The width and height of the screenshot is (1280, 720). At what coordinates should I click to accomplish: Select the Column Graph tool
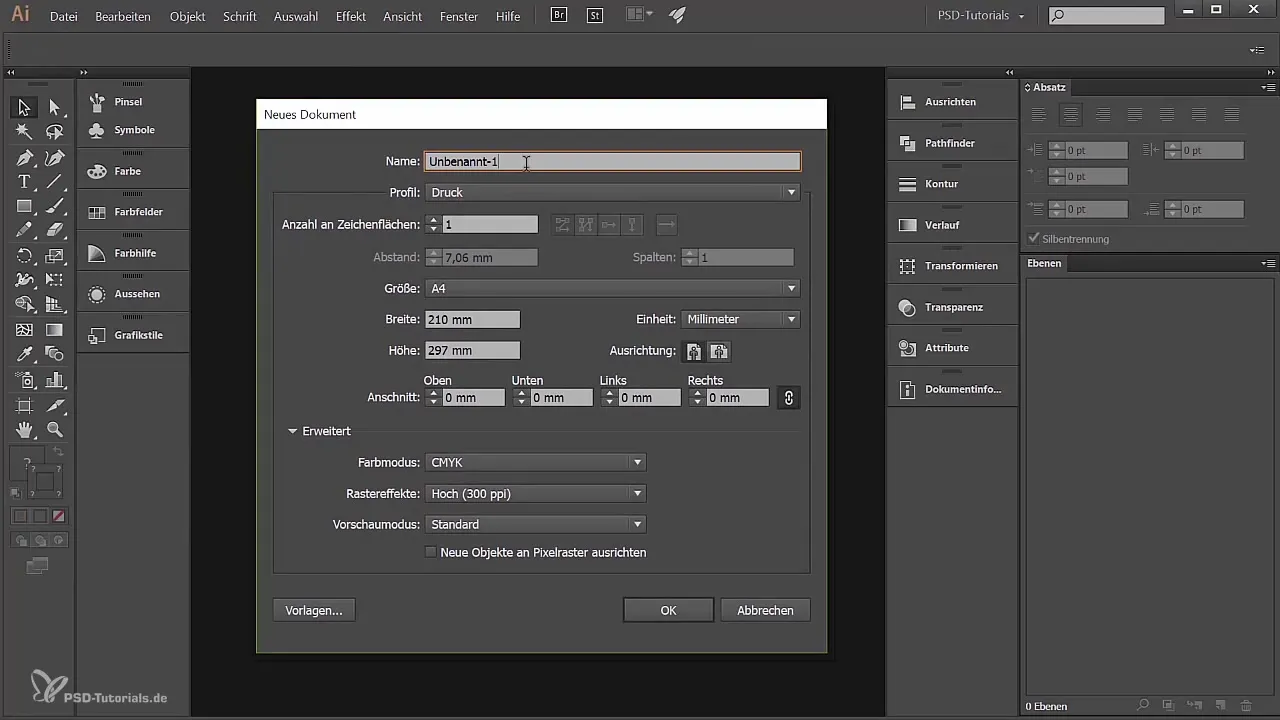click(x=55, y=380)
